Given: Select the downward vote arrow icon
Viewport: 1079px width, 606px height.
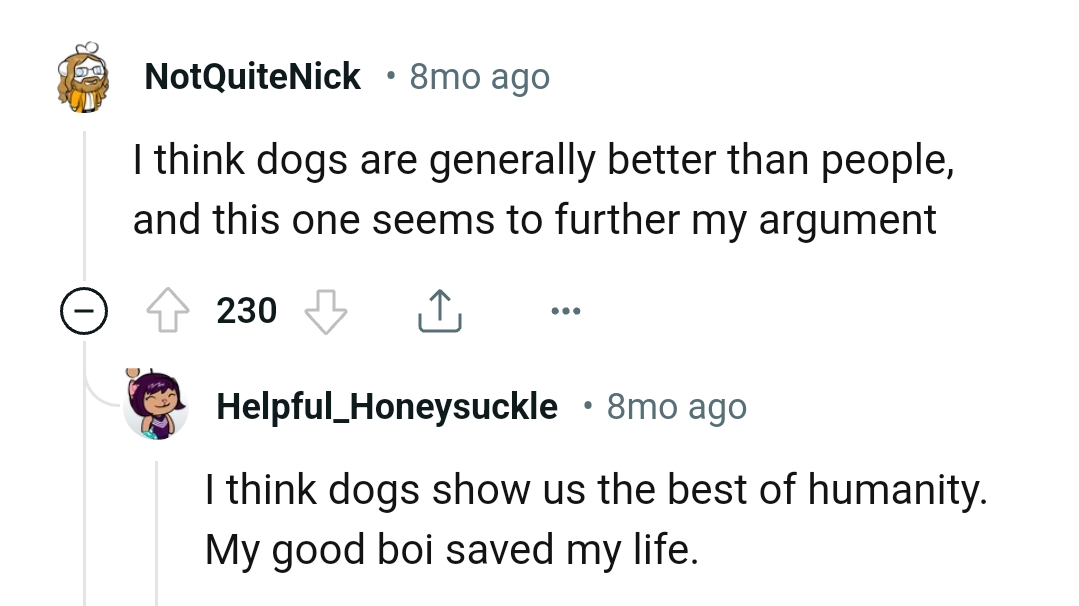Looking at the screenshot, I should [x=325, y=311].
